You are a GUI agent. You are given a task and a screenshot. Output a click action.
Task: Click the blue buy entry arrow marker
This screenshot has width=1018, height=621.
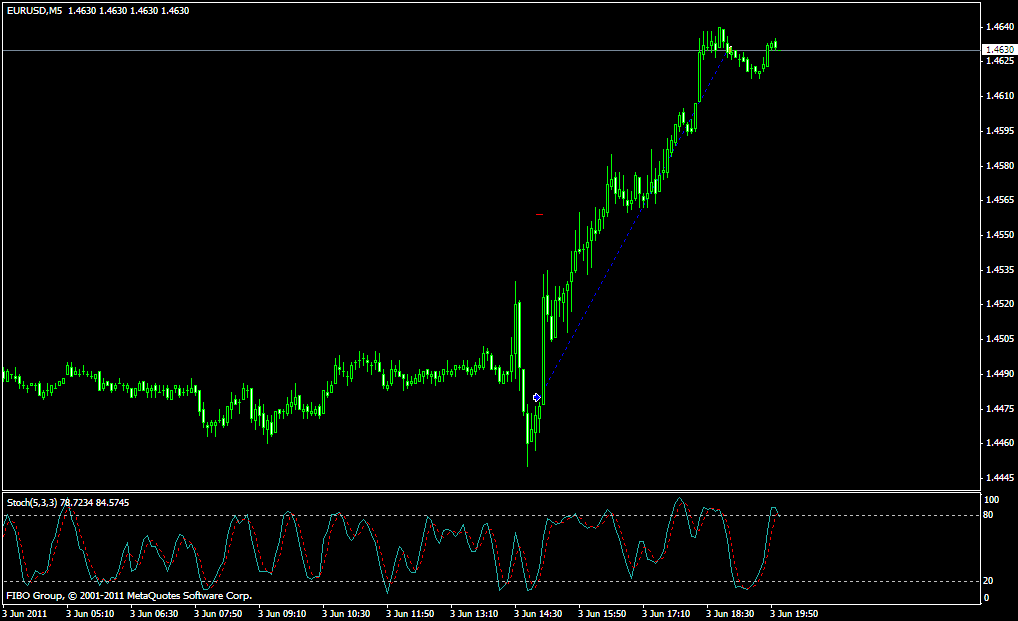pos(537,398)
